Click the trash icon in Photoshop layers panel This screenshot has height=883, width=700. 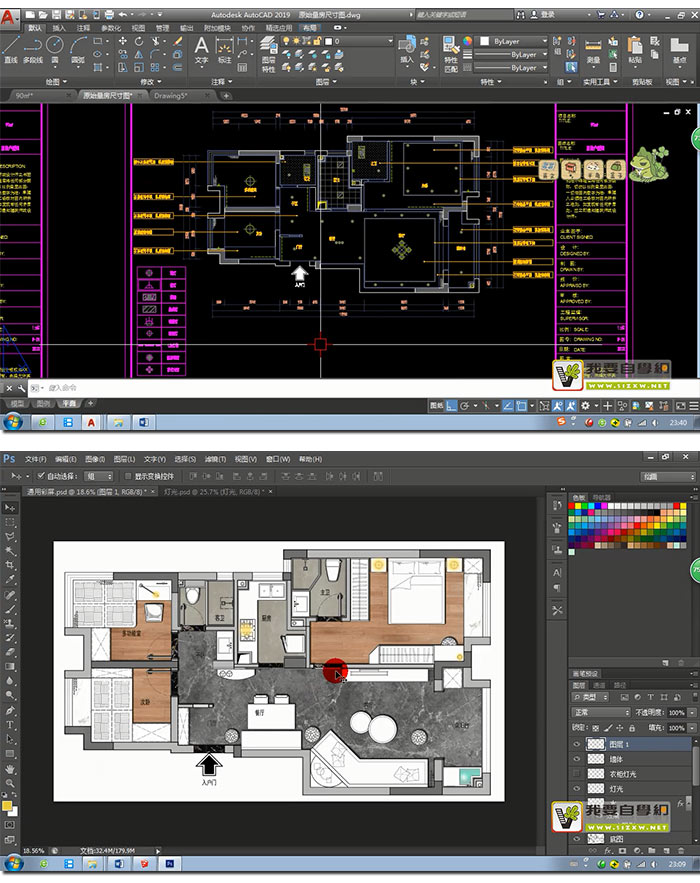point(680,850)
